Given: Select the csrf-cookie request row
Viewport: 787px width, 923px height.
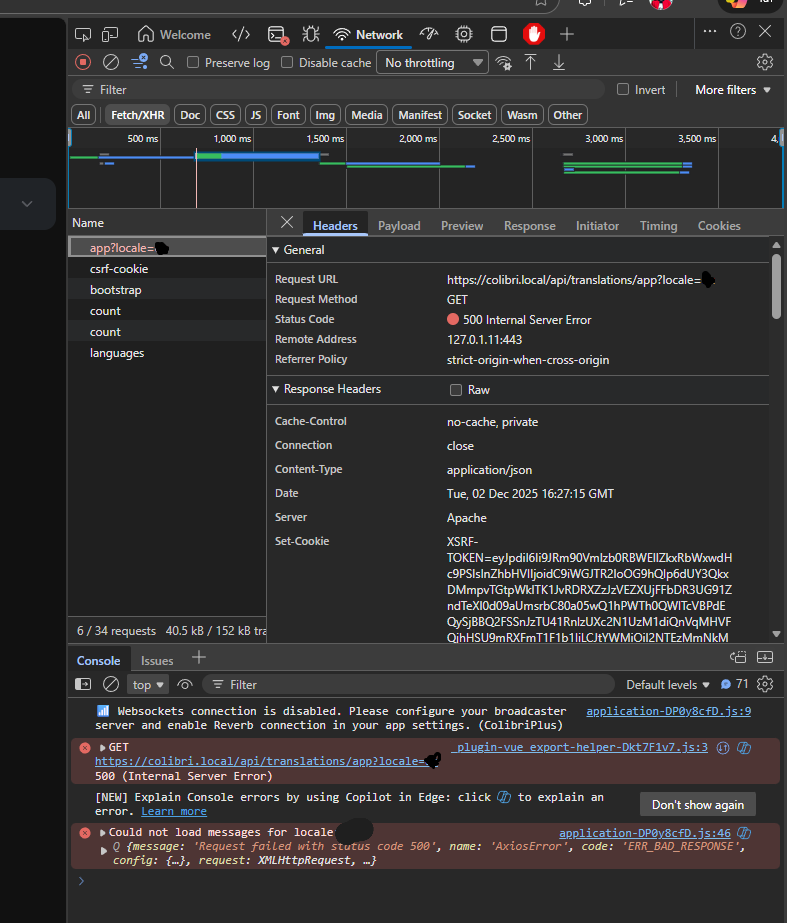Looking at the screenshot, I should pos(119,269).
